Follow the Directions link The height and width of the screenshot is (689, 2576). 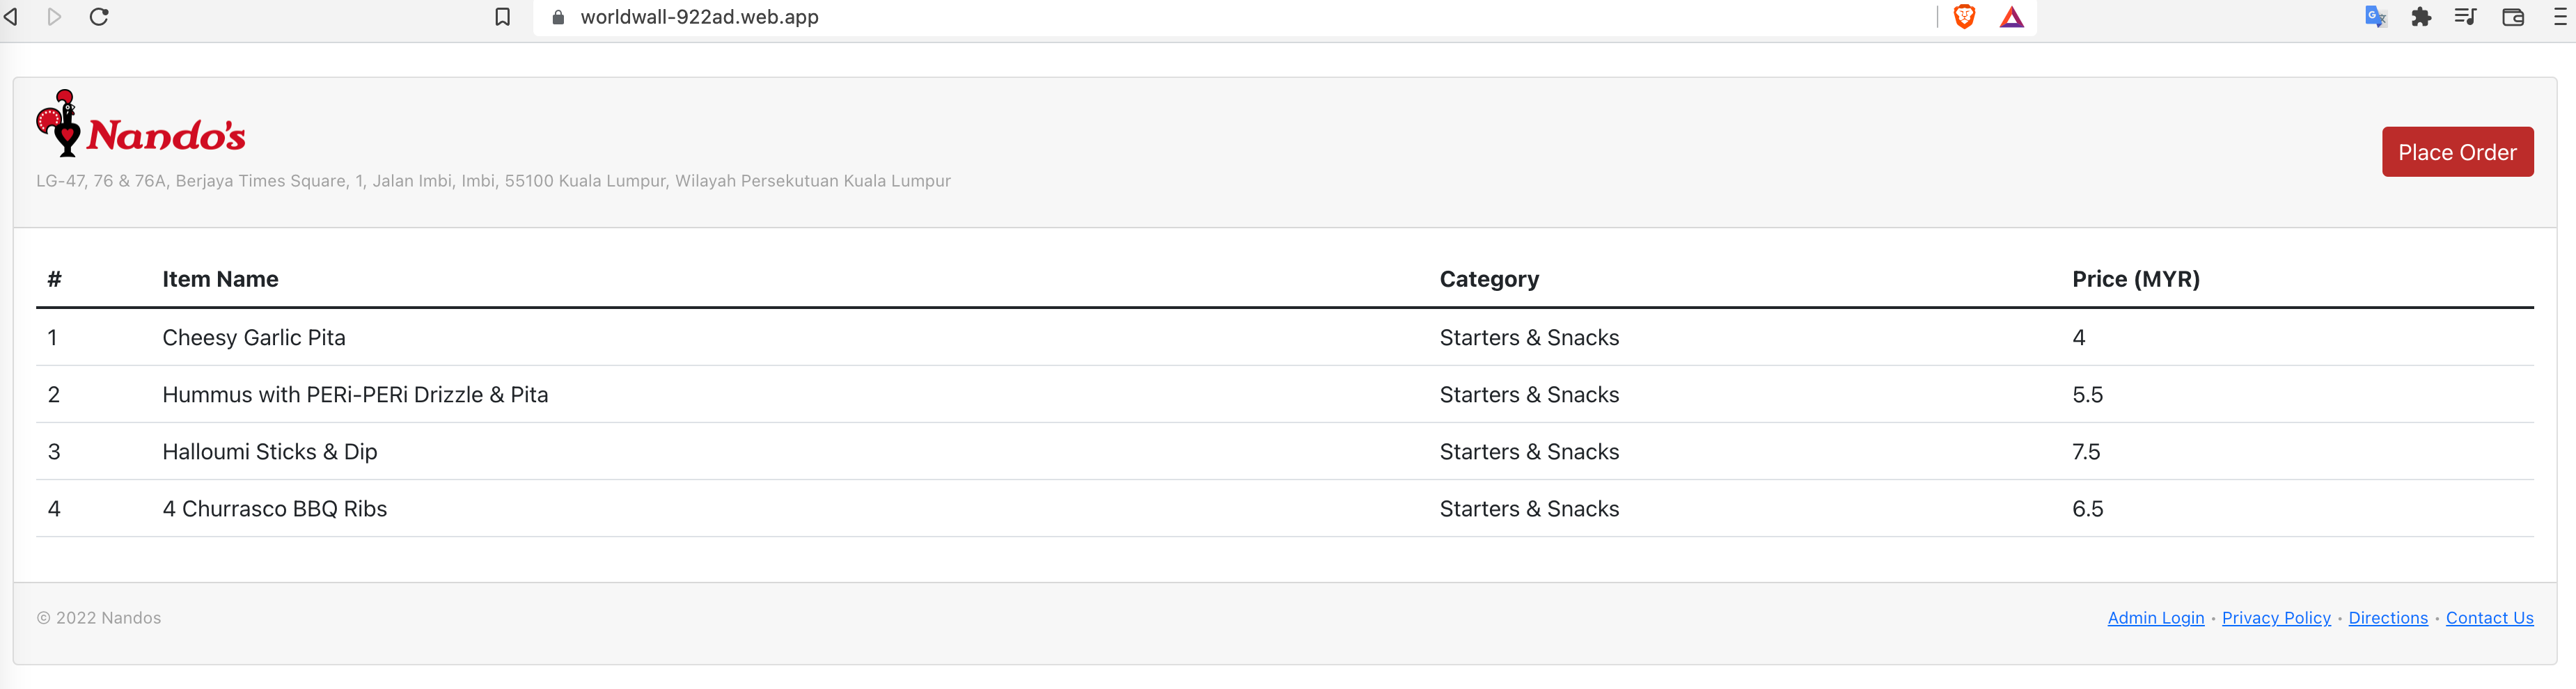click(x=2388, y=618)
